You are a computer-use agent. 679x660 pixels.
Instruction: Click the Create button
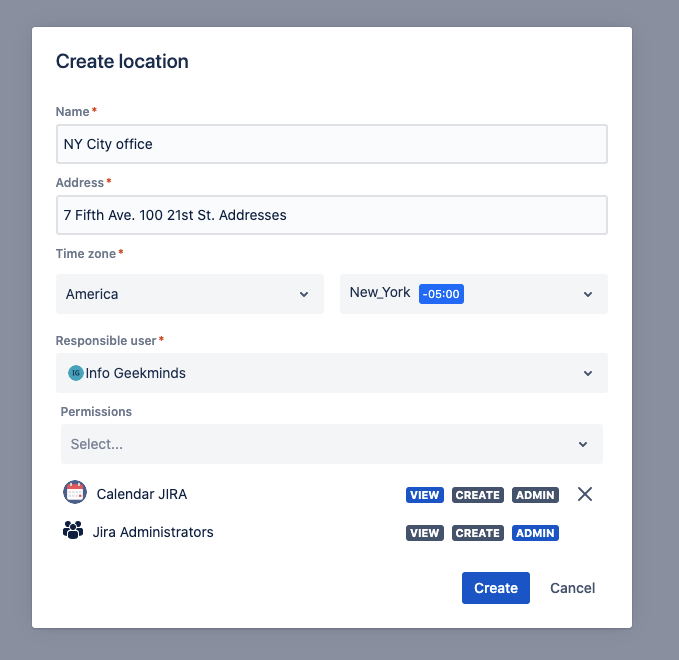pos(495,588)
